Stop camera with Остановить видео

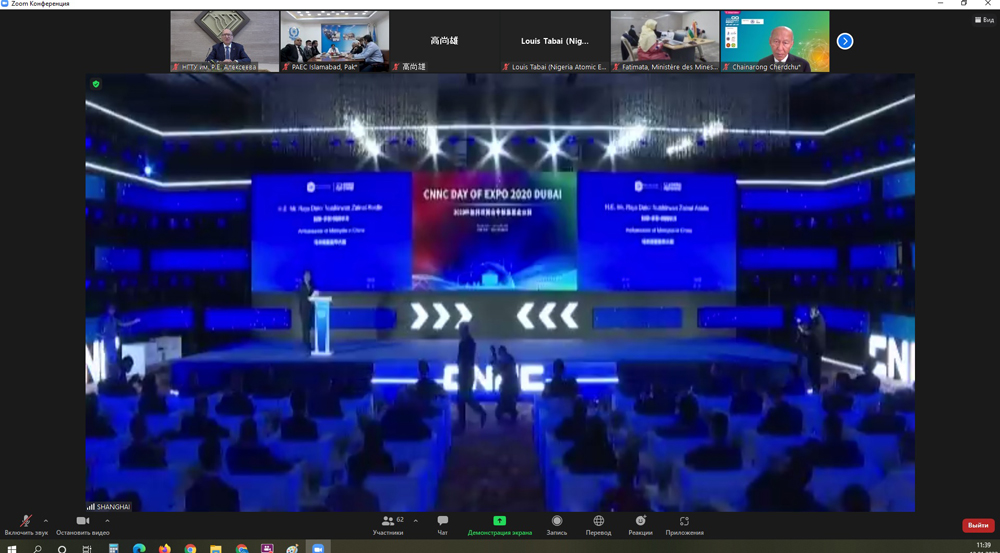pos(83,526)
